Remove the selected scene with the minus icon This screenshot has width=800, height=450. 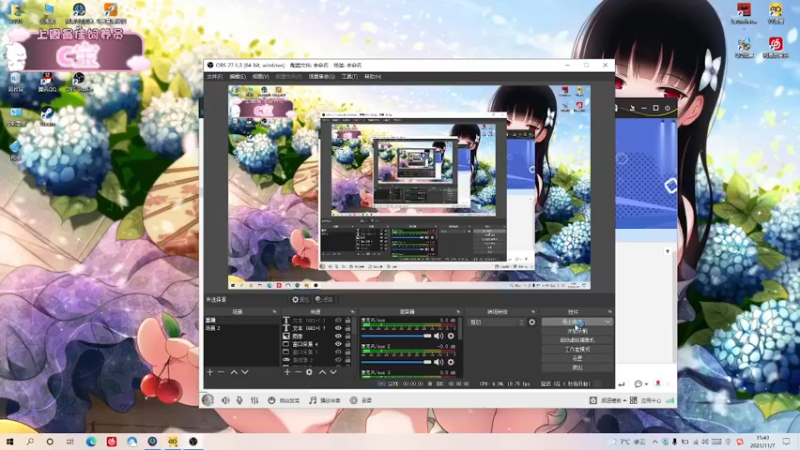coord(221,372)
